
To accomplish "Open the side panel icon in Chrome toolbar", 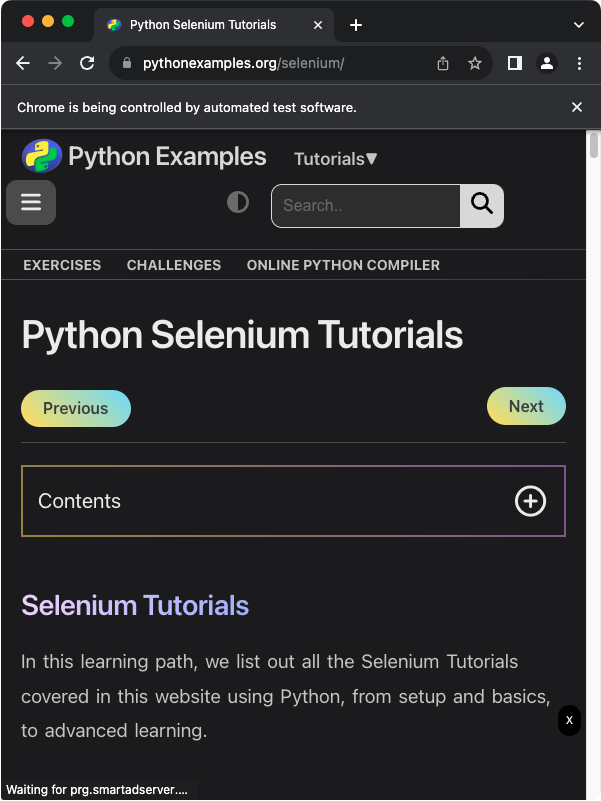I will point(515,63).
